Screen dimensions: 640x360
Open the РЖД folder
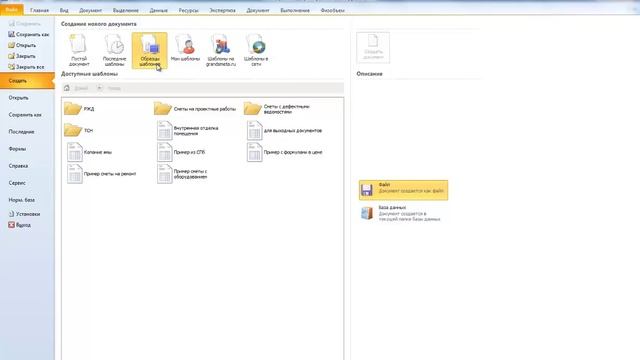[79, 109]
